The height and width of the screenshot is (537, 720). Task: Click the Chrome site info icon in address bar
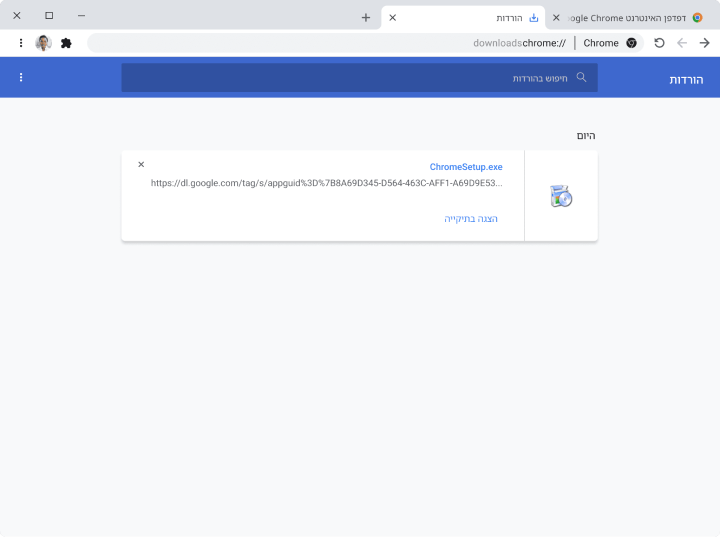[x=631, y=43]
